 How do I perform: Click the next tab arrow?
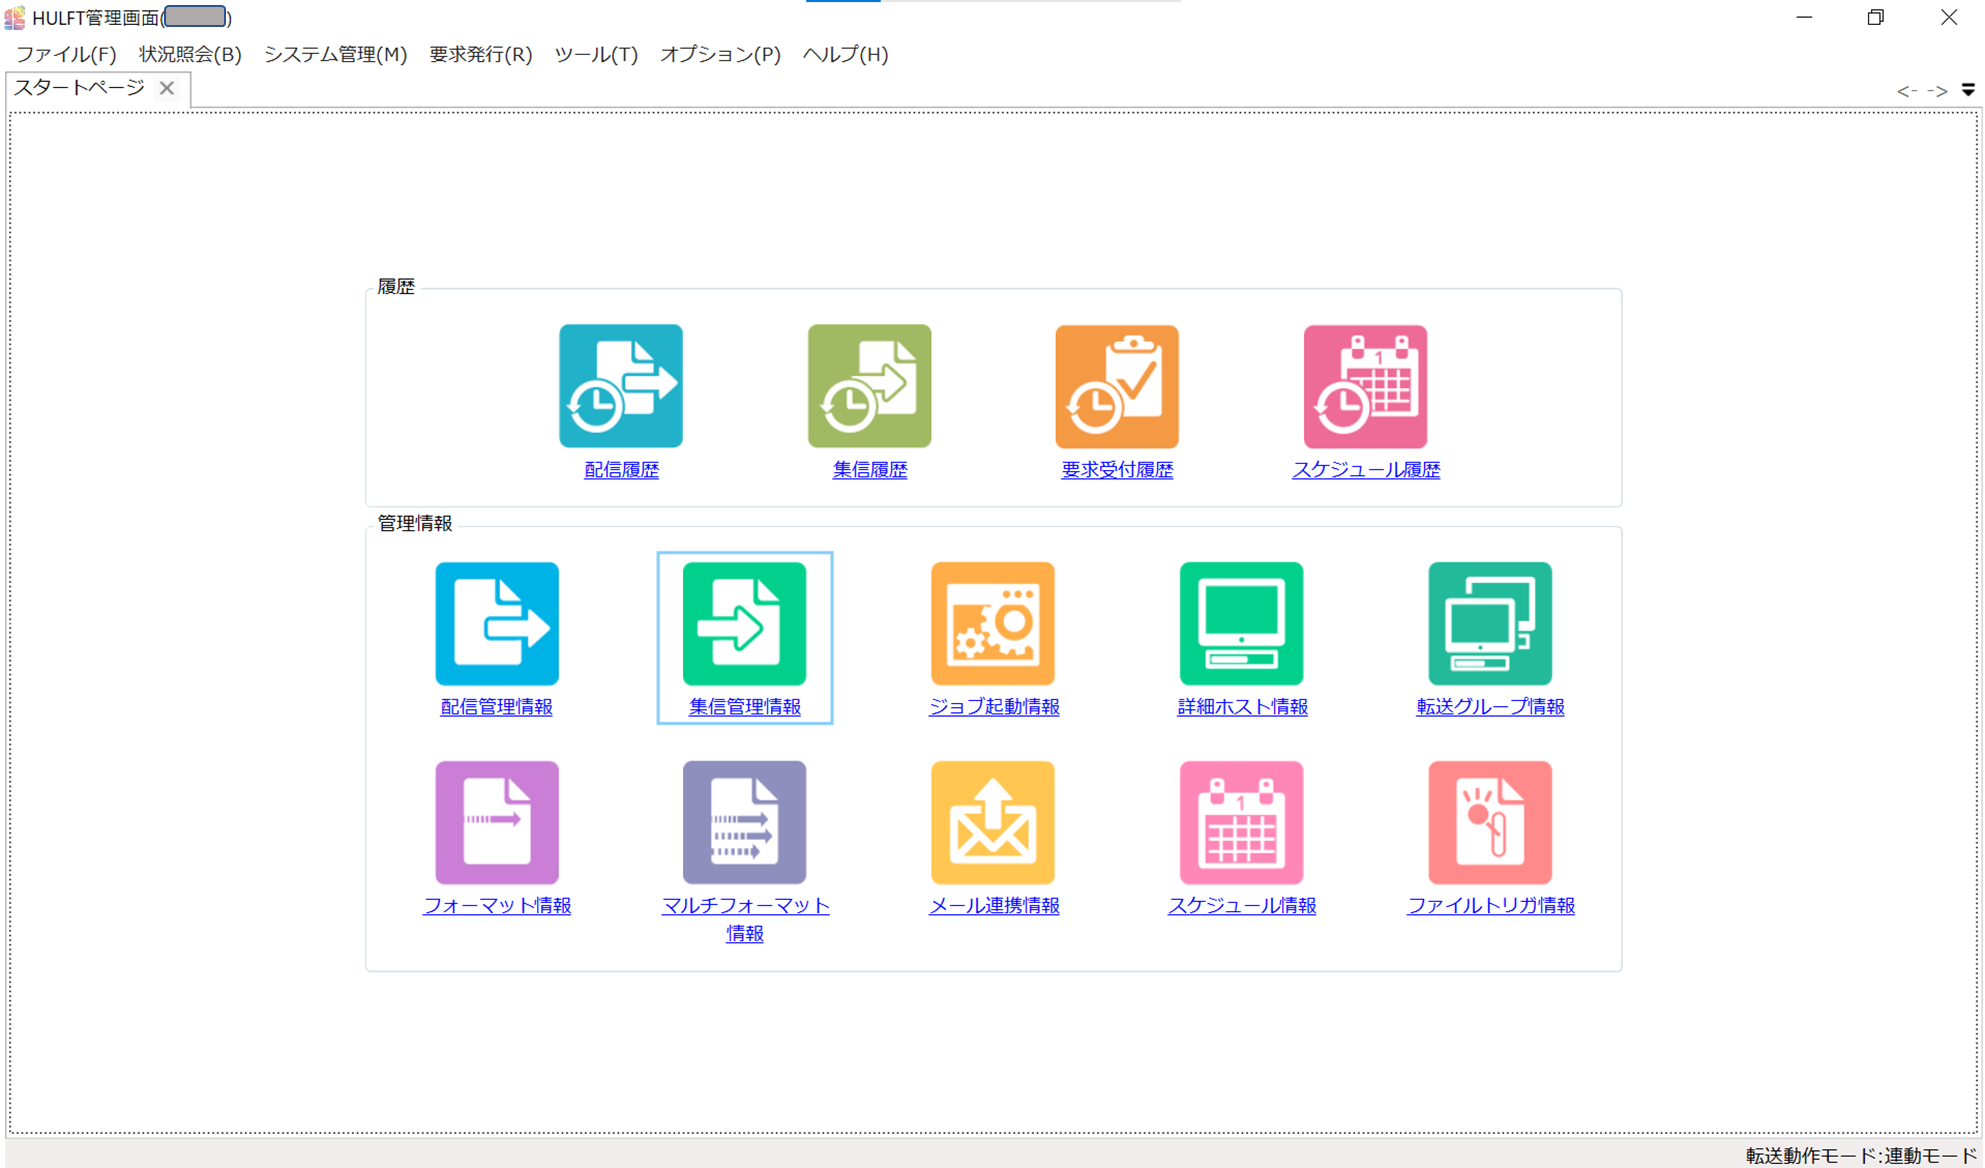coord(1937,90)
